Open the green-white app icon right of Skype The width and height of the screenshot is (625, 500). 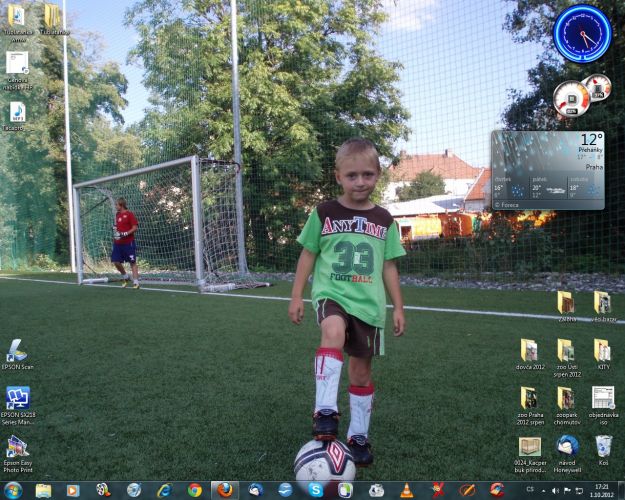pyautogui.click(x=346, y=491)
